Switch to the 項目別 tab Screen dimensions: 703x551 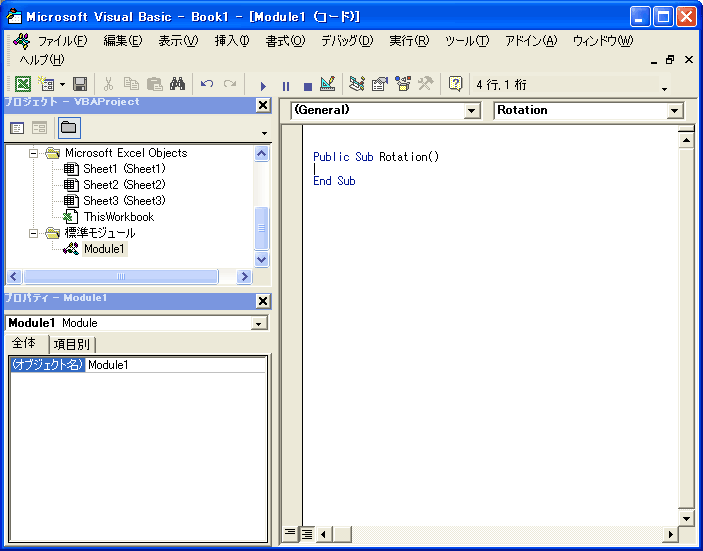click(72, 345)
